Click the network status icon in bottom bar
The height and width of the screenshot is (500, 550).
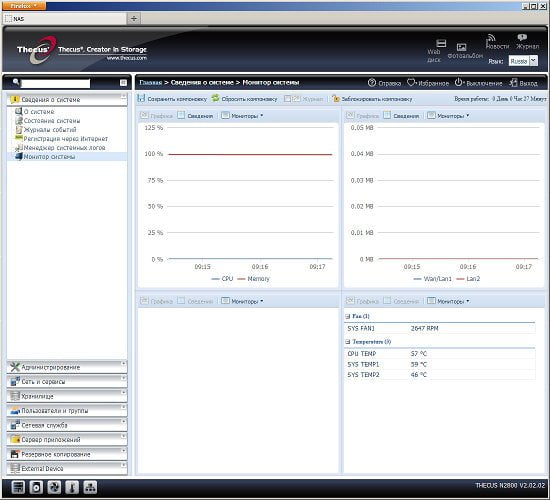[90, 487]
